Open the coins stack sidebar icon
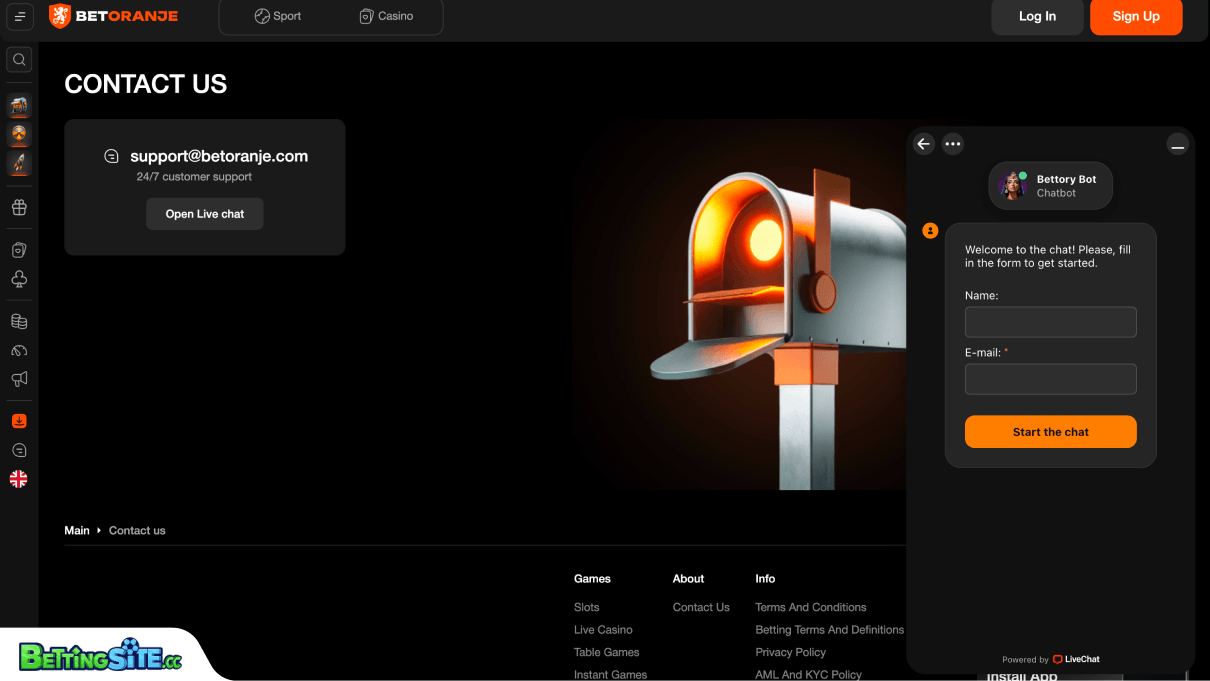The height and width of the screenshot is (681, 1210). click(x=19, y=322)
